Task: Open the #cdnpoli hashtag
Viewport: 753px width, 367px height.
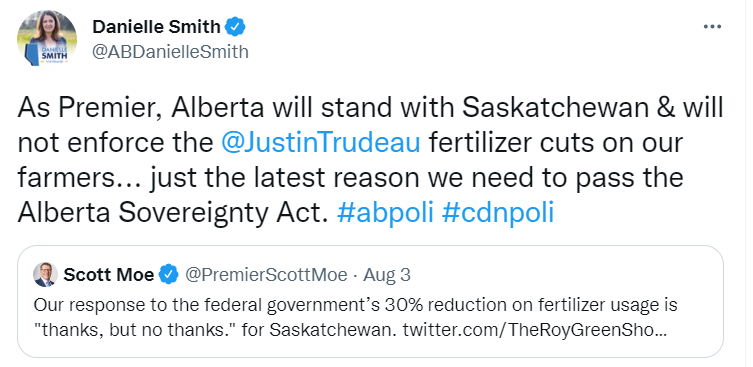Action: [498, 213]
